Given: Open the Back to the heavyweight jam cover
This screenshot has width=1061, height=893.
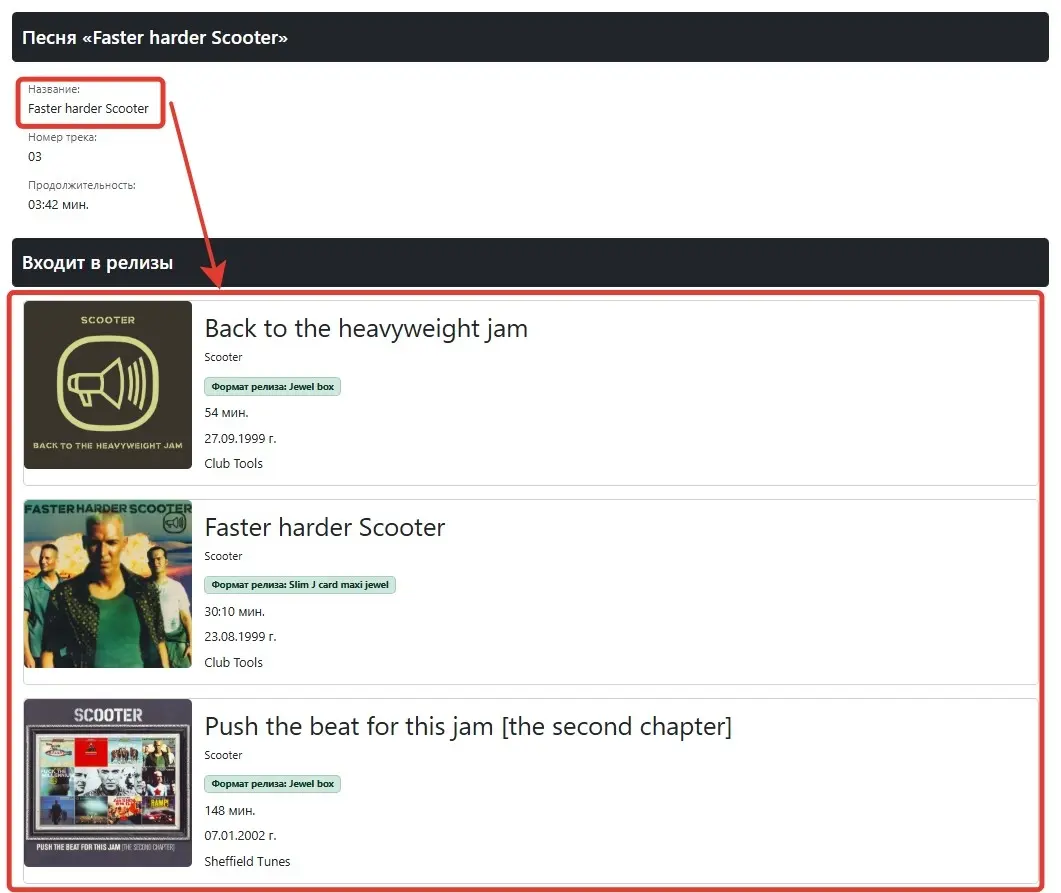Looking at the screenshot, I should pos(108,385).
